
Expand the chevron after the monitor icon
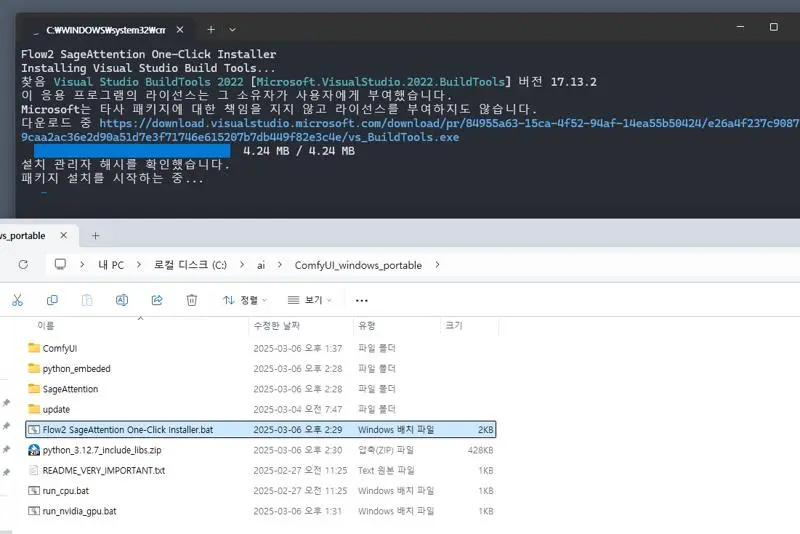(x=82, y=264)
